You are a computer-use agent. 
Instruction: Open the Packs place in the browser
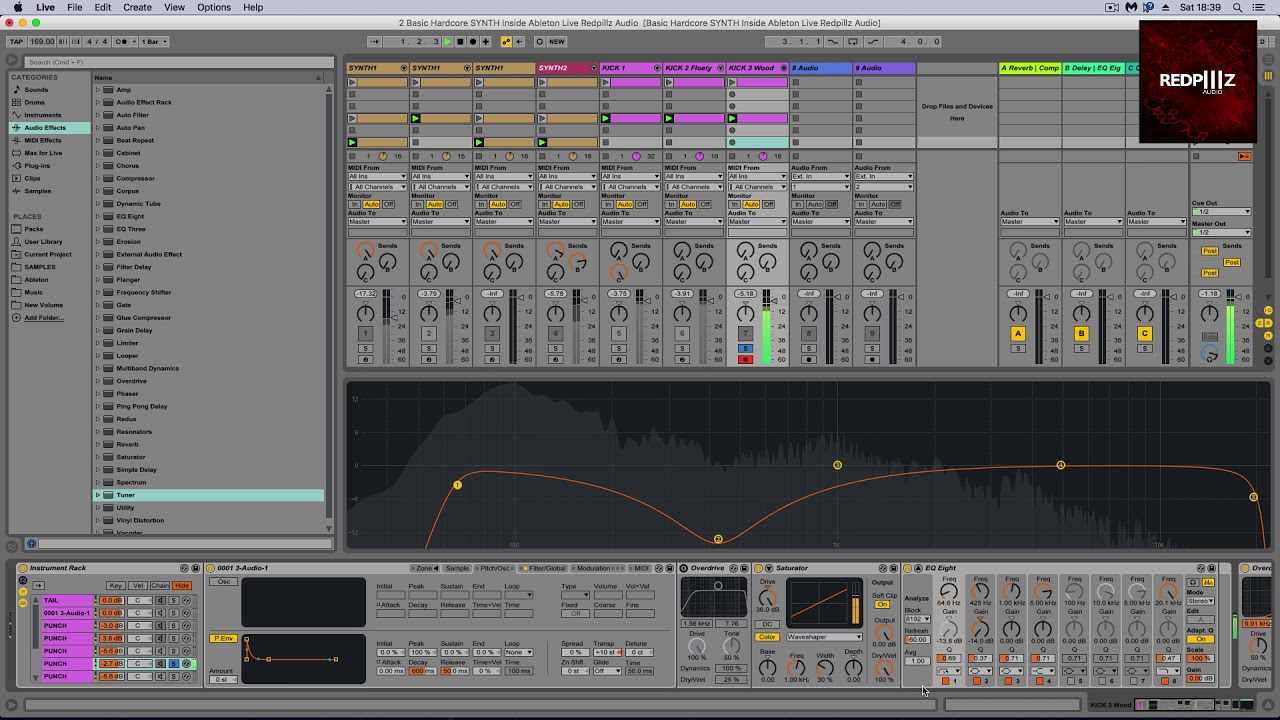point(34,229)
